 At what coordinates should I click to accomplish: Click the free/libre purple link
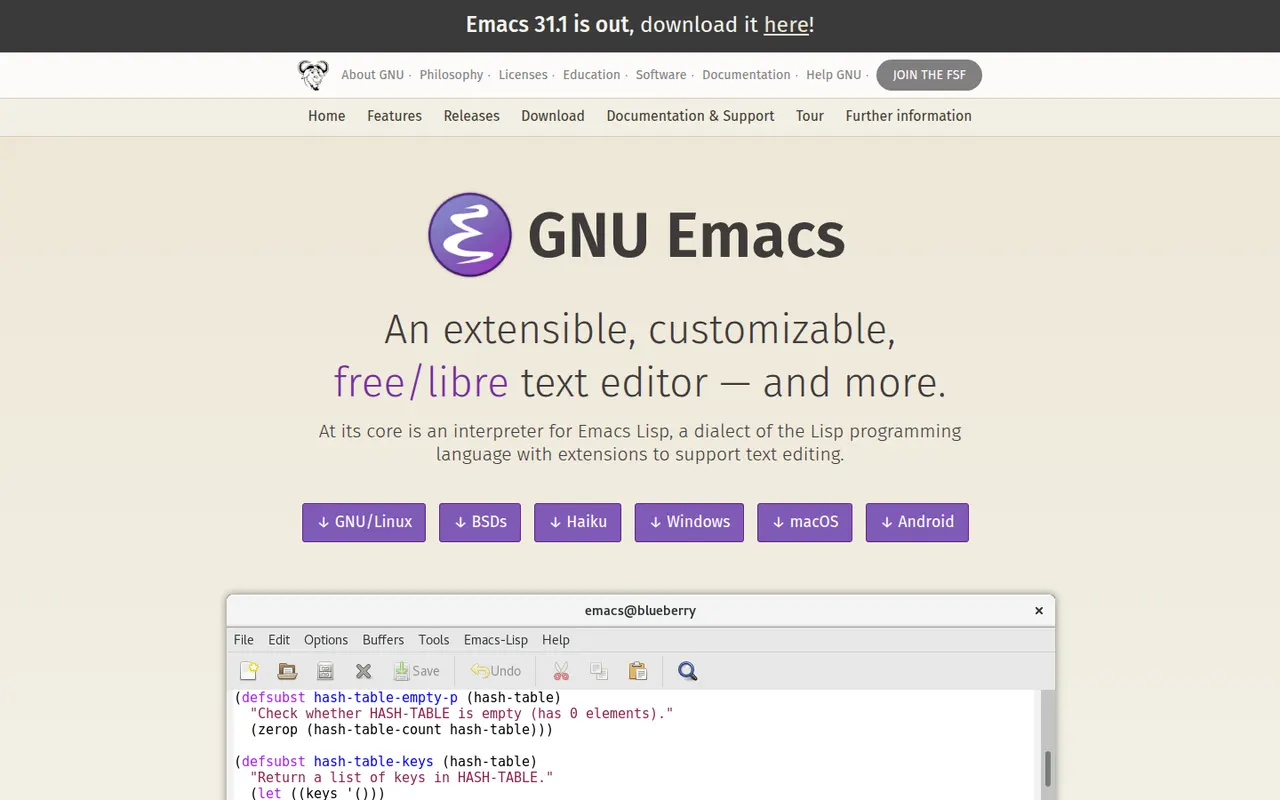(421, 383)
